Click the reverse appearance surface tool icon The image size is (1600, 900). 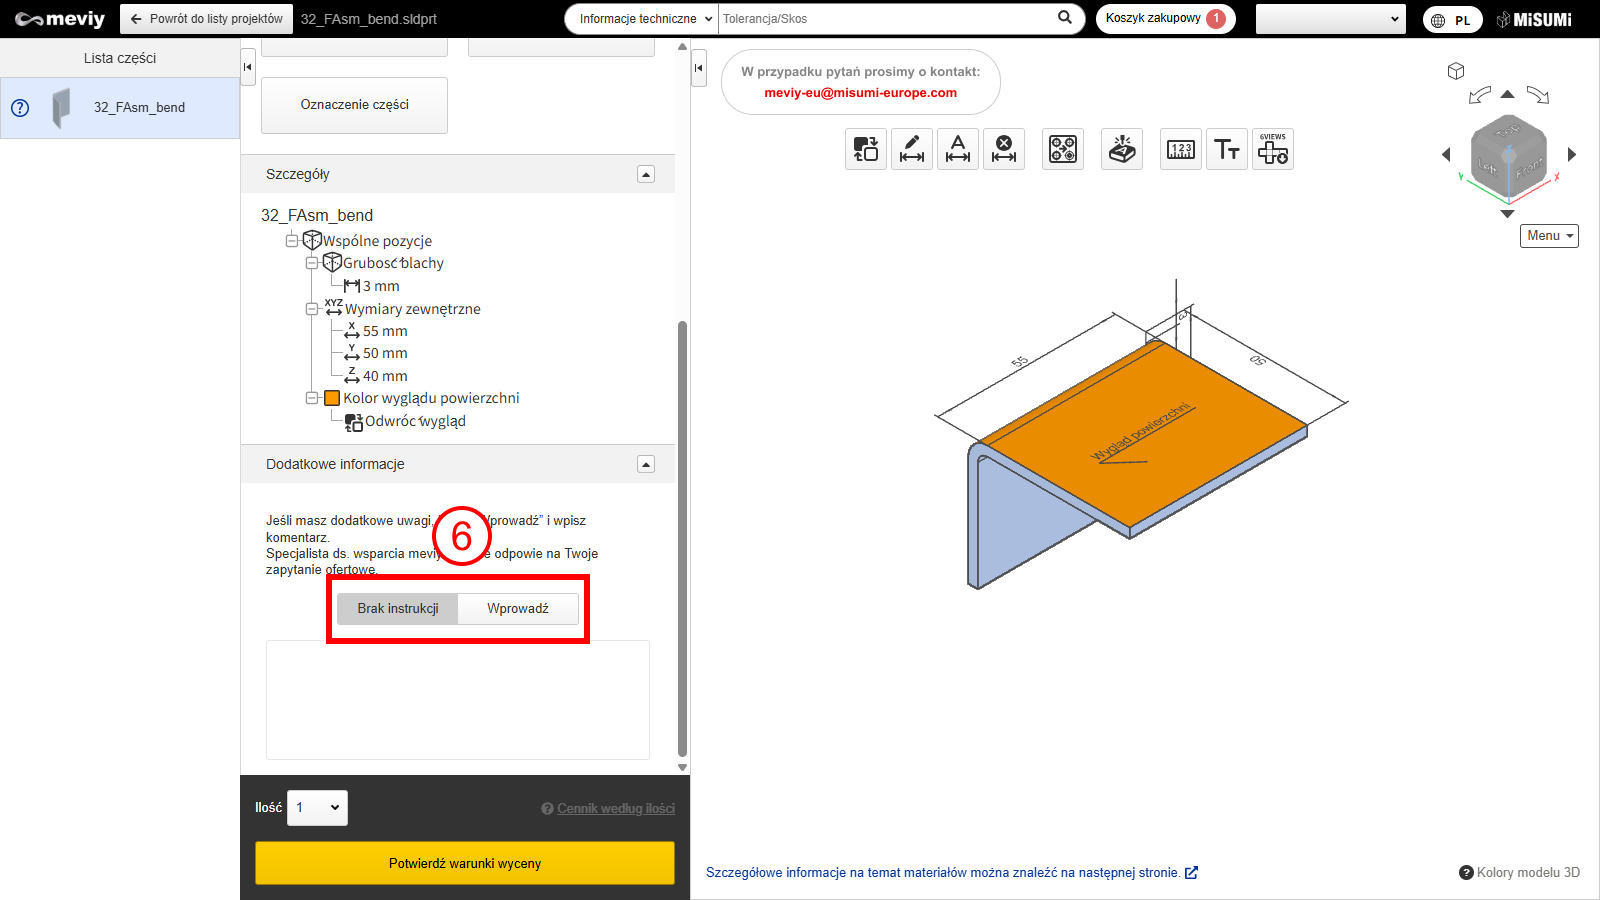coord(865,150)
